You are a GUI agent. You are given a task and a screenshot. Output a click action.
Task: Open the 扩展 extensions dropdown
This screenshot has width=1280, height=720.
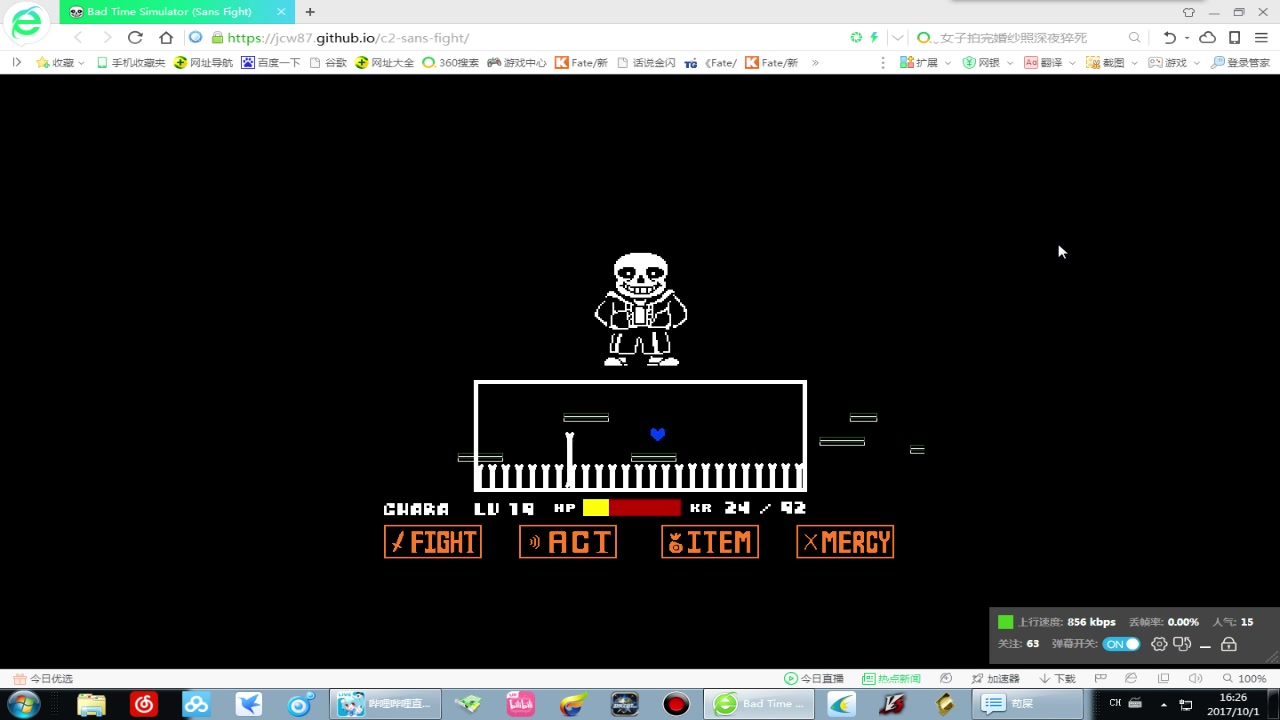[x=926, y=62]
